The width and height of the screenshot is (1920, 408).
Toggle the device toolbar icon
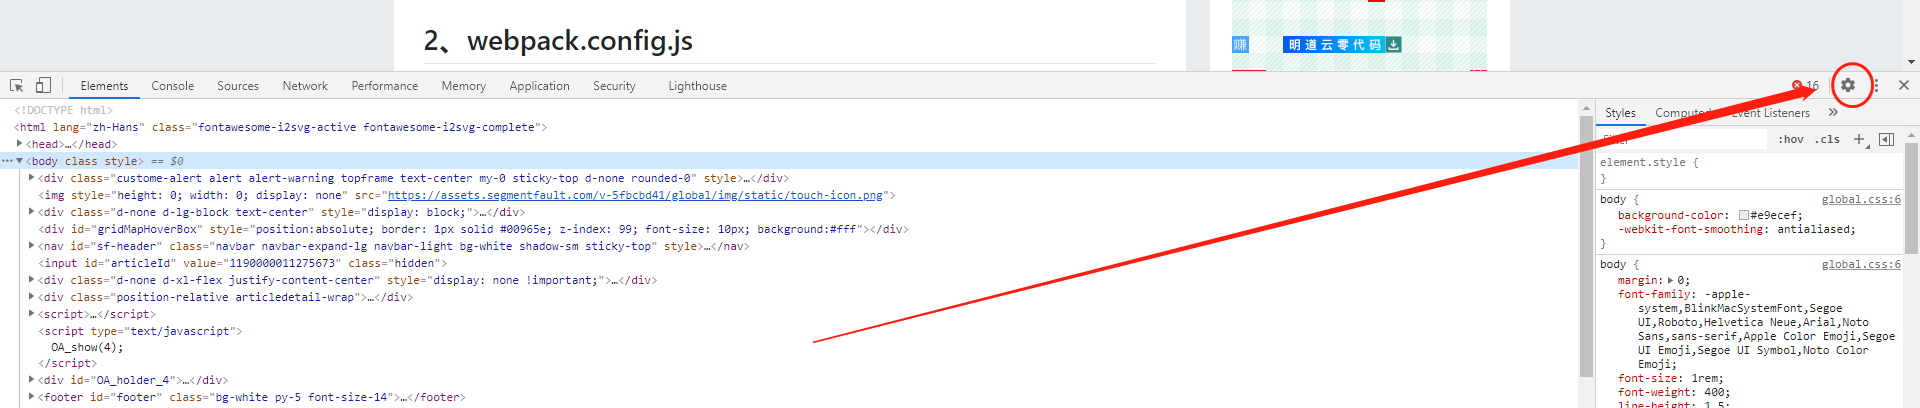point(43,86)
